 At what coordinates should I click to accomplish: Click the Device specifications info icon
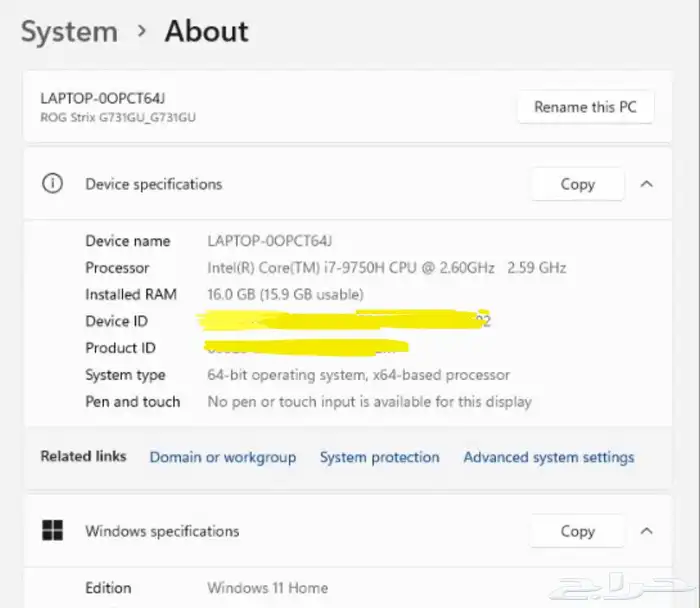tap(52, 183)
